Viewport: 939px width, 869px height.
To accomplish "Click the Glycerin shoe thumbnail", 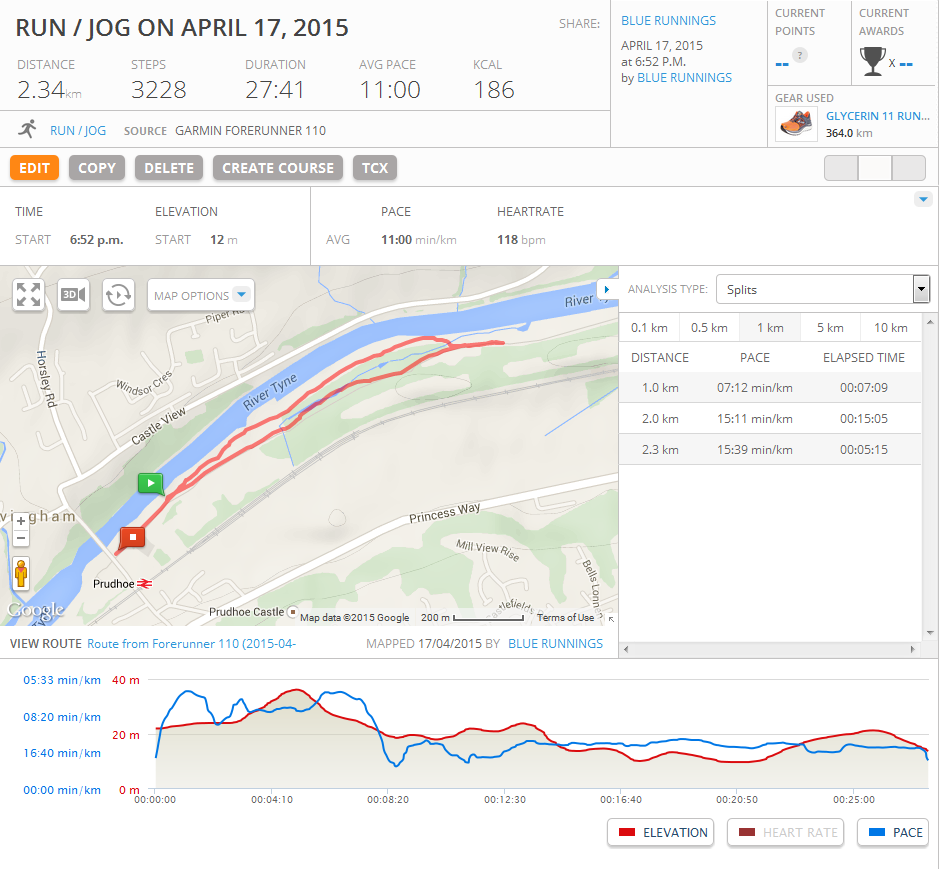I will point(796,124).
